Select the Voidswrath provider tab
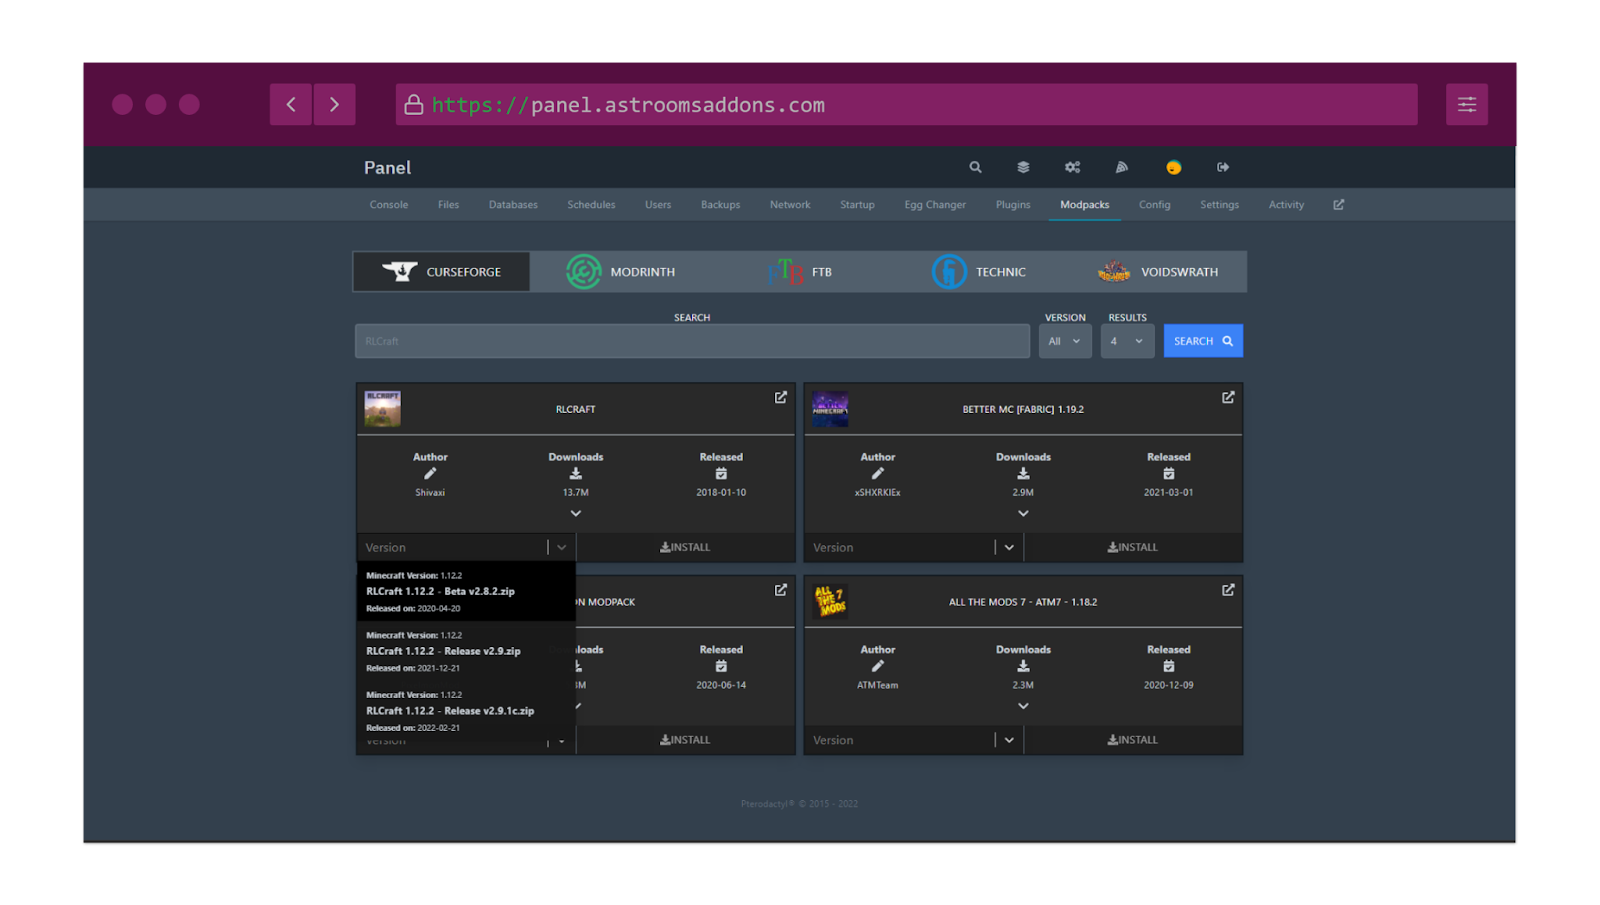Screen dimensions: 1600x905 (1158, 271)
